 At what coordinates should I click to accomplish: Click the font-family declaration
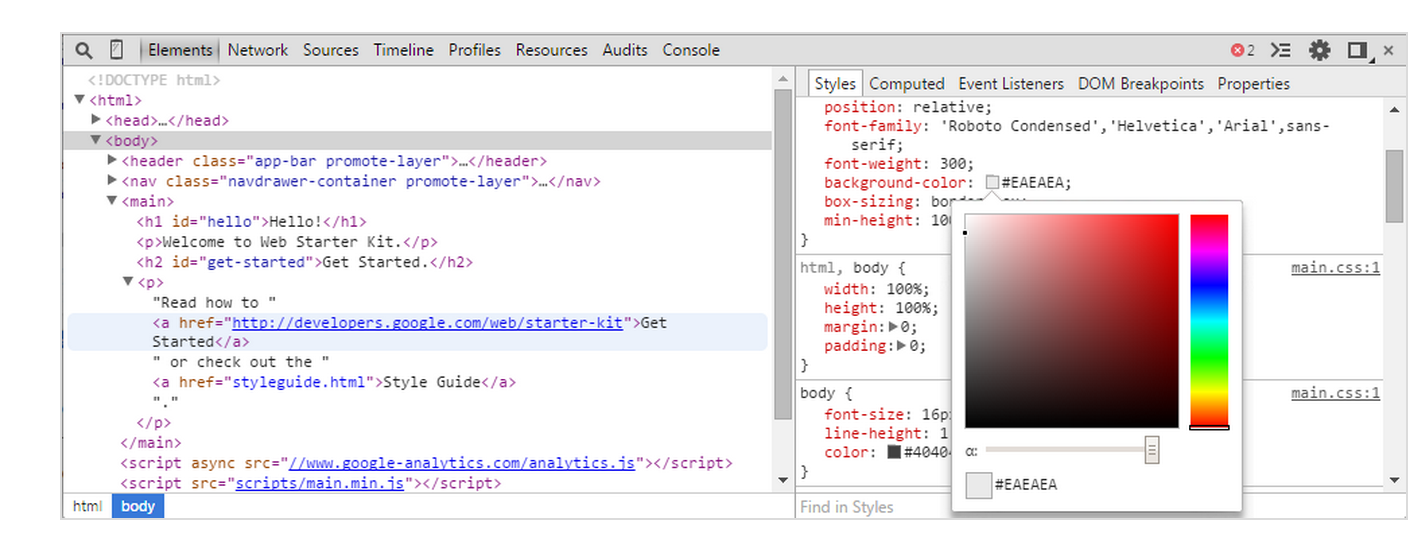click(1077, 135)
